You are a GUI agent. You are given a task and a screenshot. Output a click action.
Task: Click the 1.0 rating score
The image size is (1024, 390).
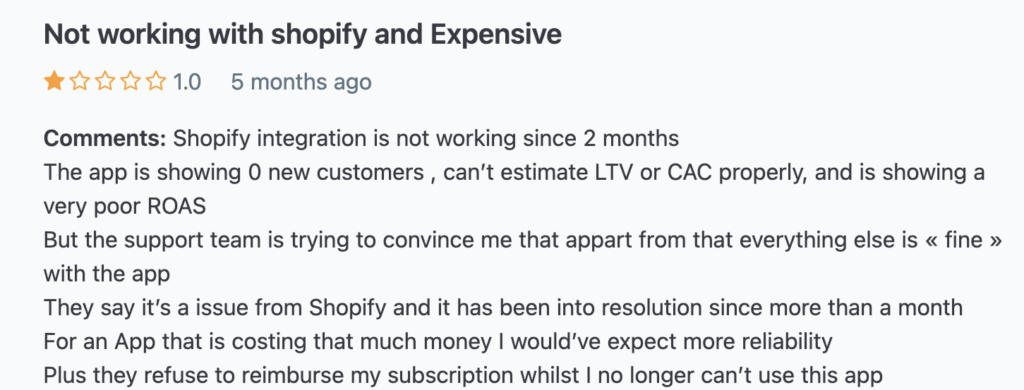tap(187, 82)
